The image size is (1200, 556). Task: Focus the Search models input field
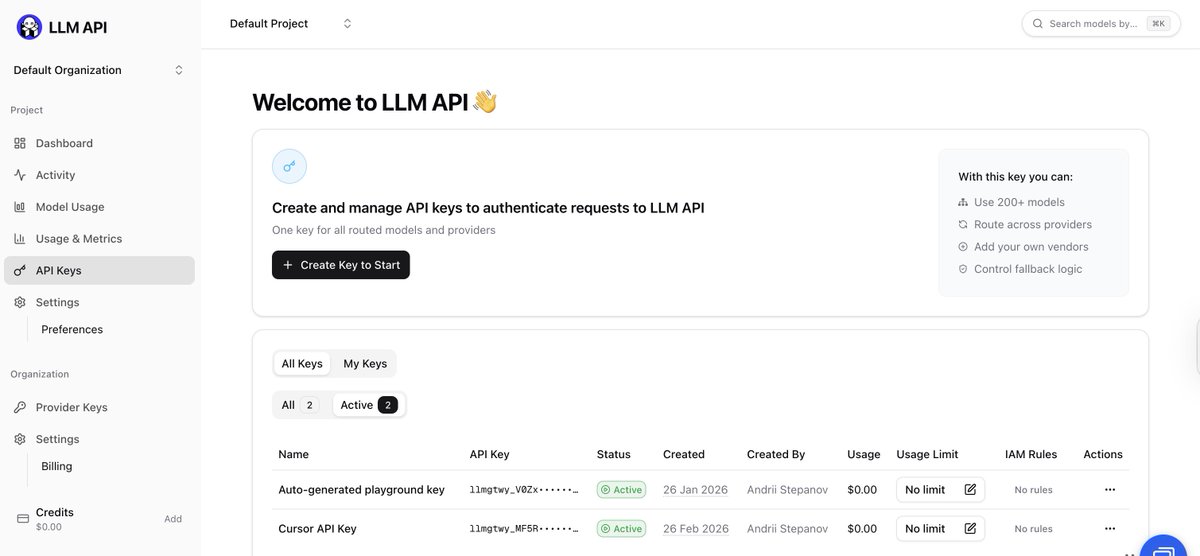coord(1101,24)
